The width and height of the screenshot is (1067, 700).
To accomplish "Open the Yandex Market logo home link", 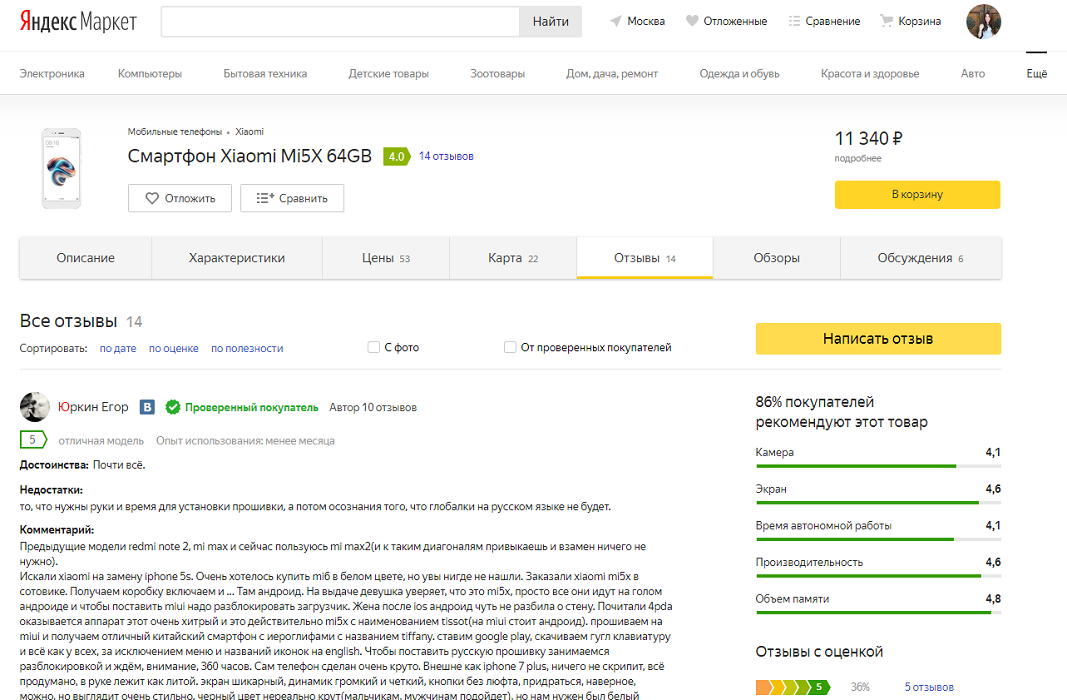I will (78, 22).
